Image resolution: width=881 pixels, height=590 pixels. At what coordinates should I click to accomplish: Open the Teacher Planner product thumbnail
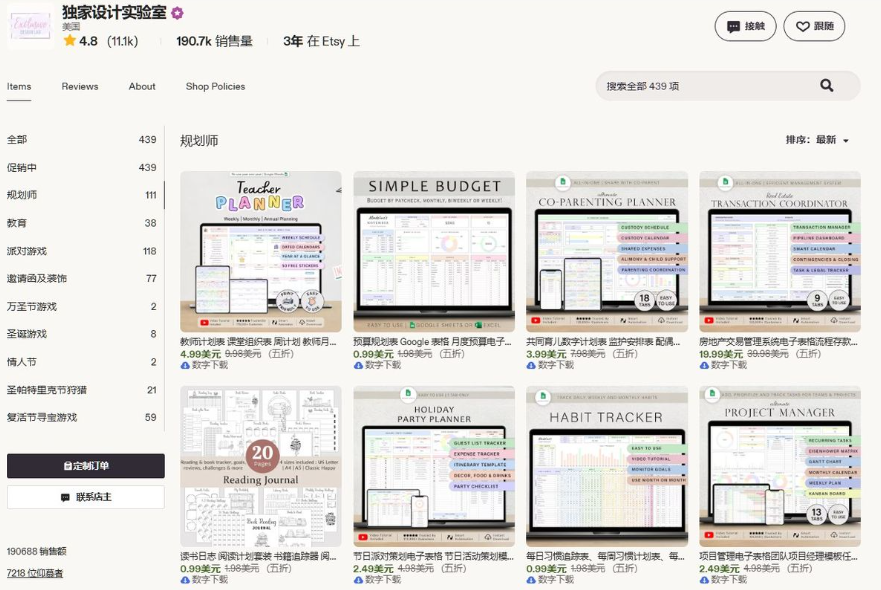[261, 252]
